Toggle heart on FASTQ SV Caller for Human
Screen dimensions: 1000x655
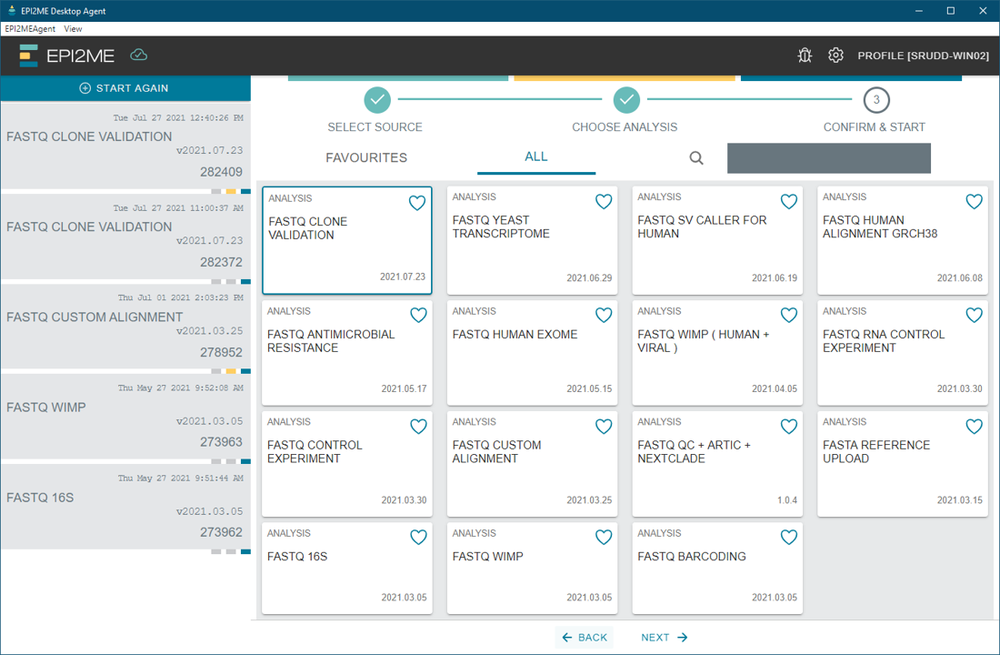(789, 202)
